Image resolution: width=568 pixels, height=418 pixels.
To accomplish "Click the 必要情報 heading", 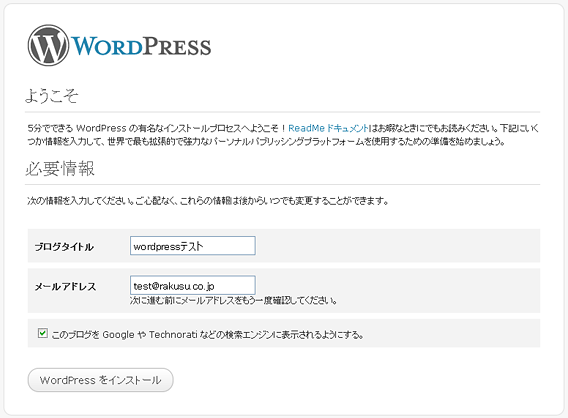I will click(60, 168).
